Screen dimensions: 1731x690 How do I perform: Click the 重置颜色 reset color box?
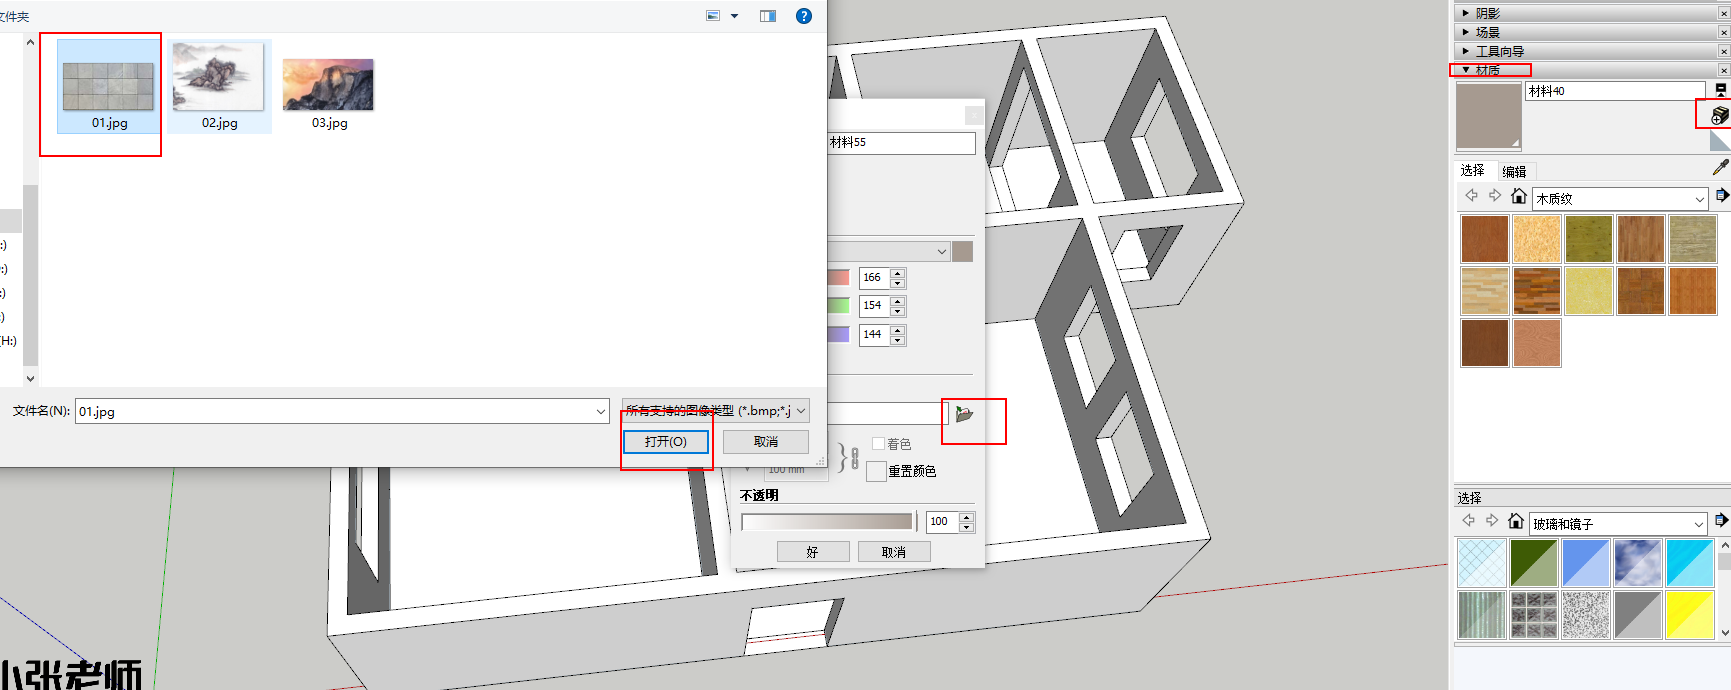(876, 471)
